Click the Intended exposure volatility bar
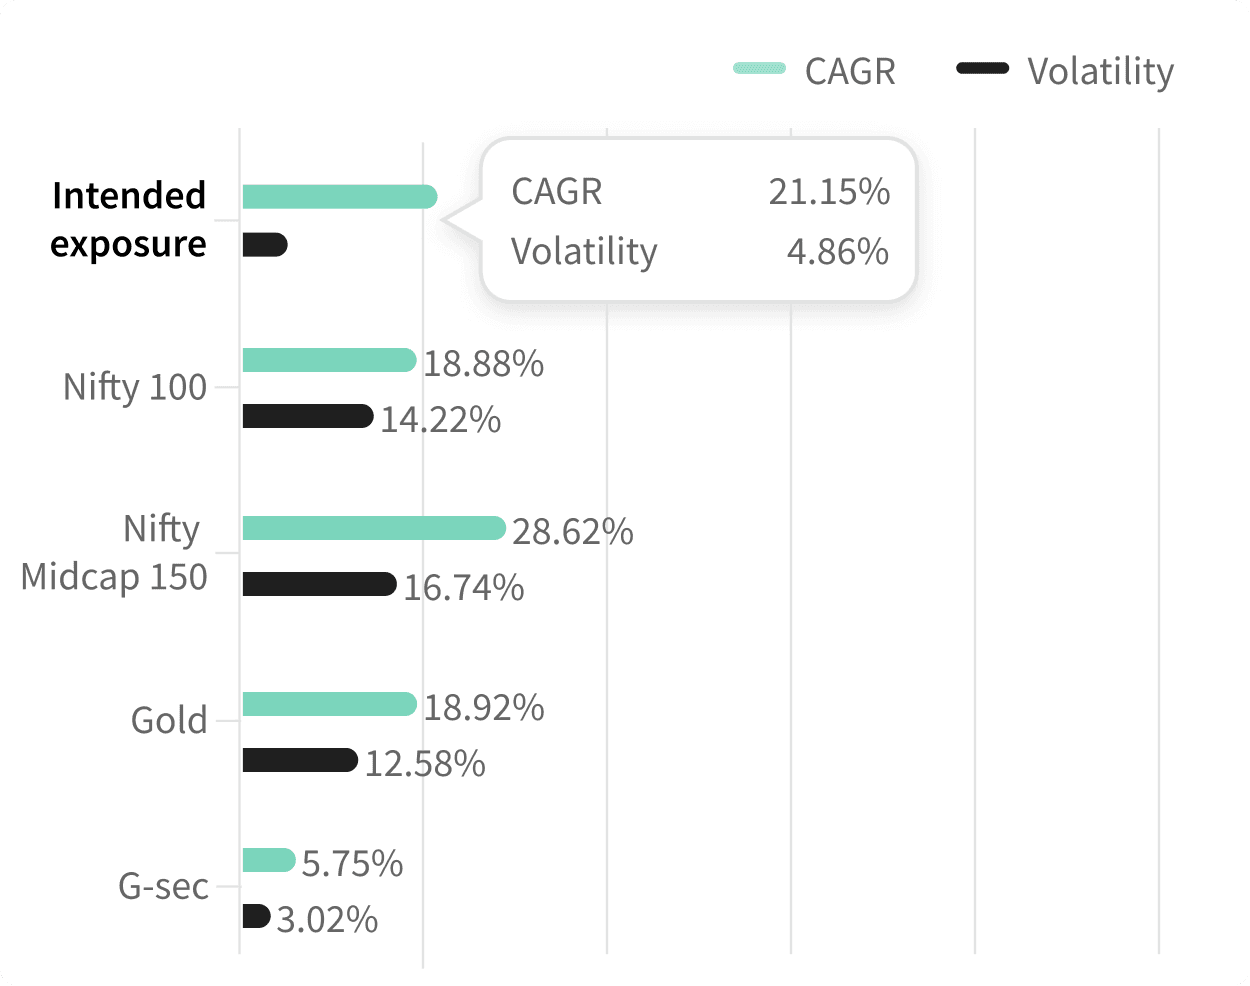Image resolution: width=1250 pixels, height=986 pixels. (264, 245)
